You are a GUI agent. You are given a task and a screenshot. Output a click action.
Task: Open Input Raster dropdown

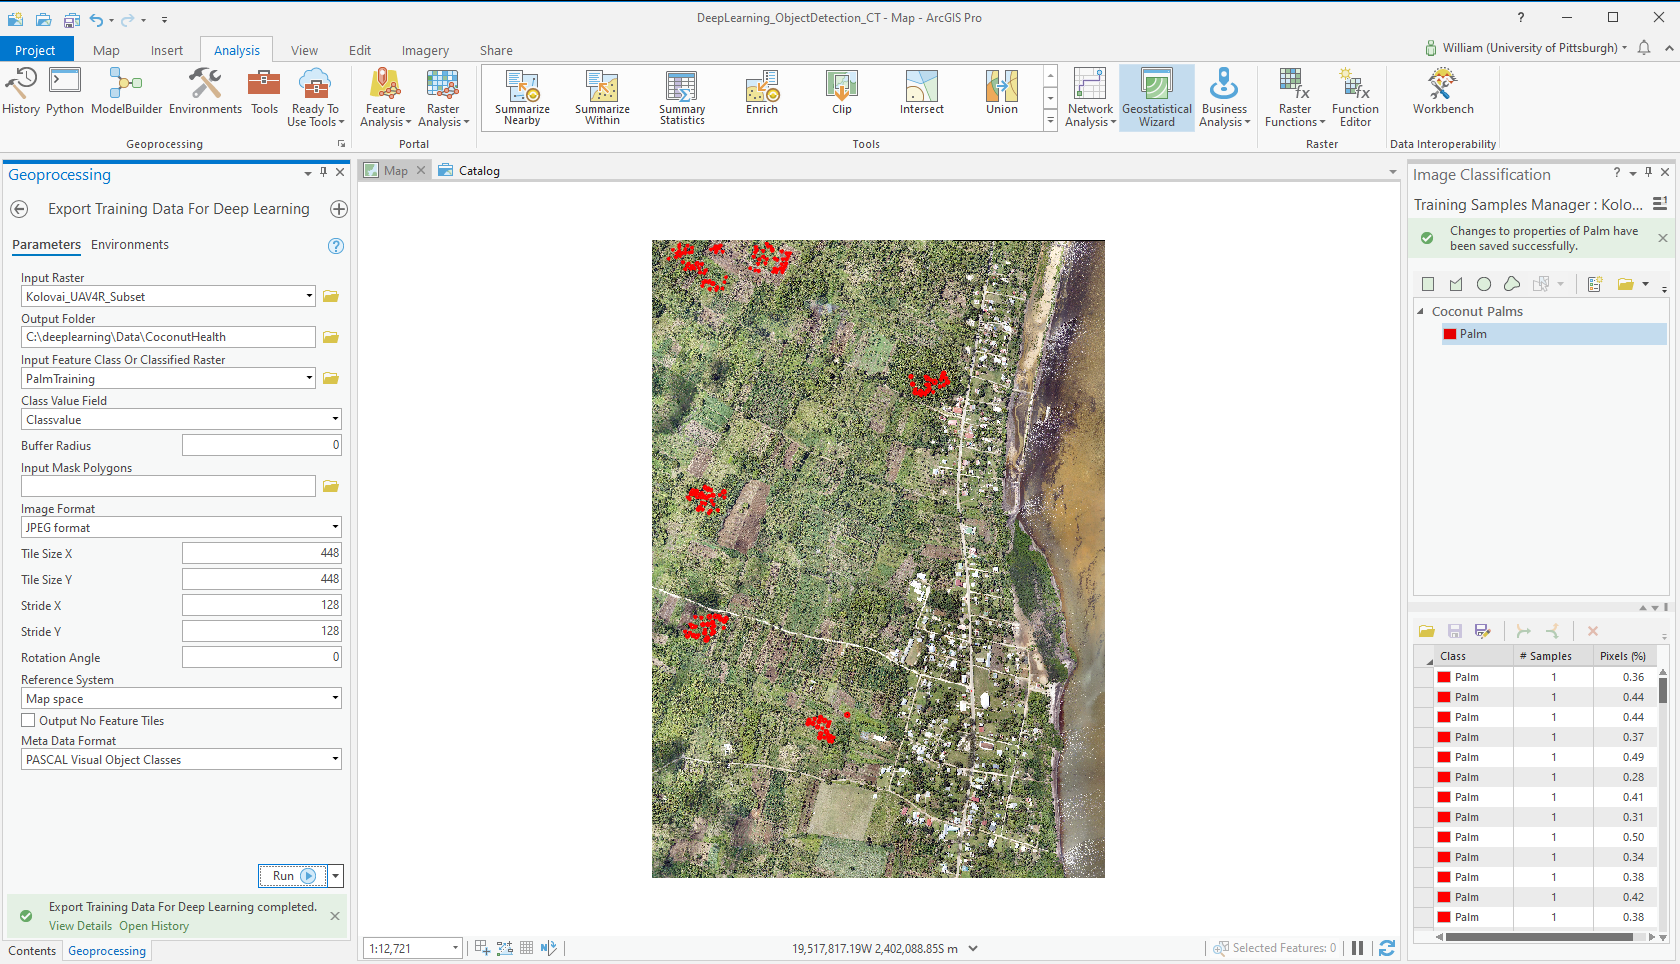tap(309, 296)
